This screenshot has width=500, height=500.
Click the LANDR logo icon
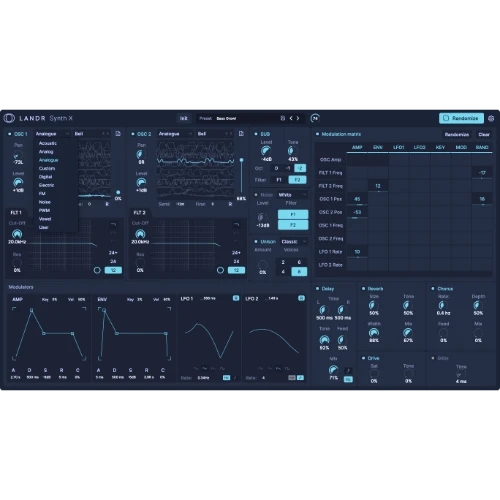click(x=9, y=118)
